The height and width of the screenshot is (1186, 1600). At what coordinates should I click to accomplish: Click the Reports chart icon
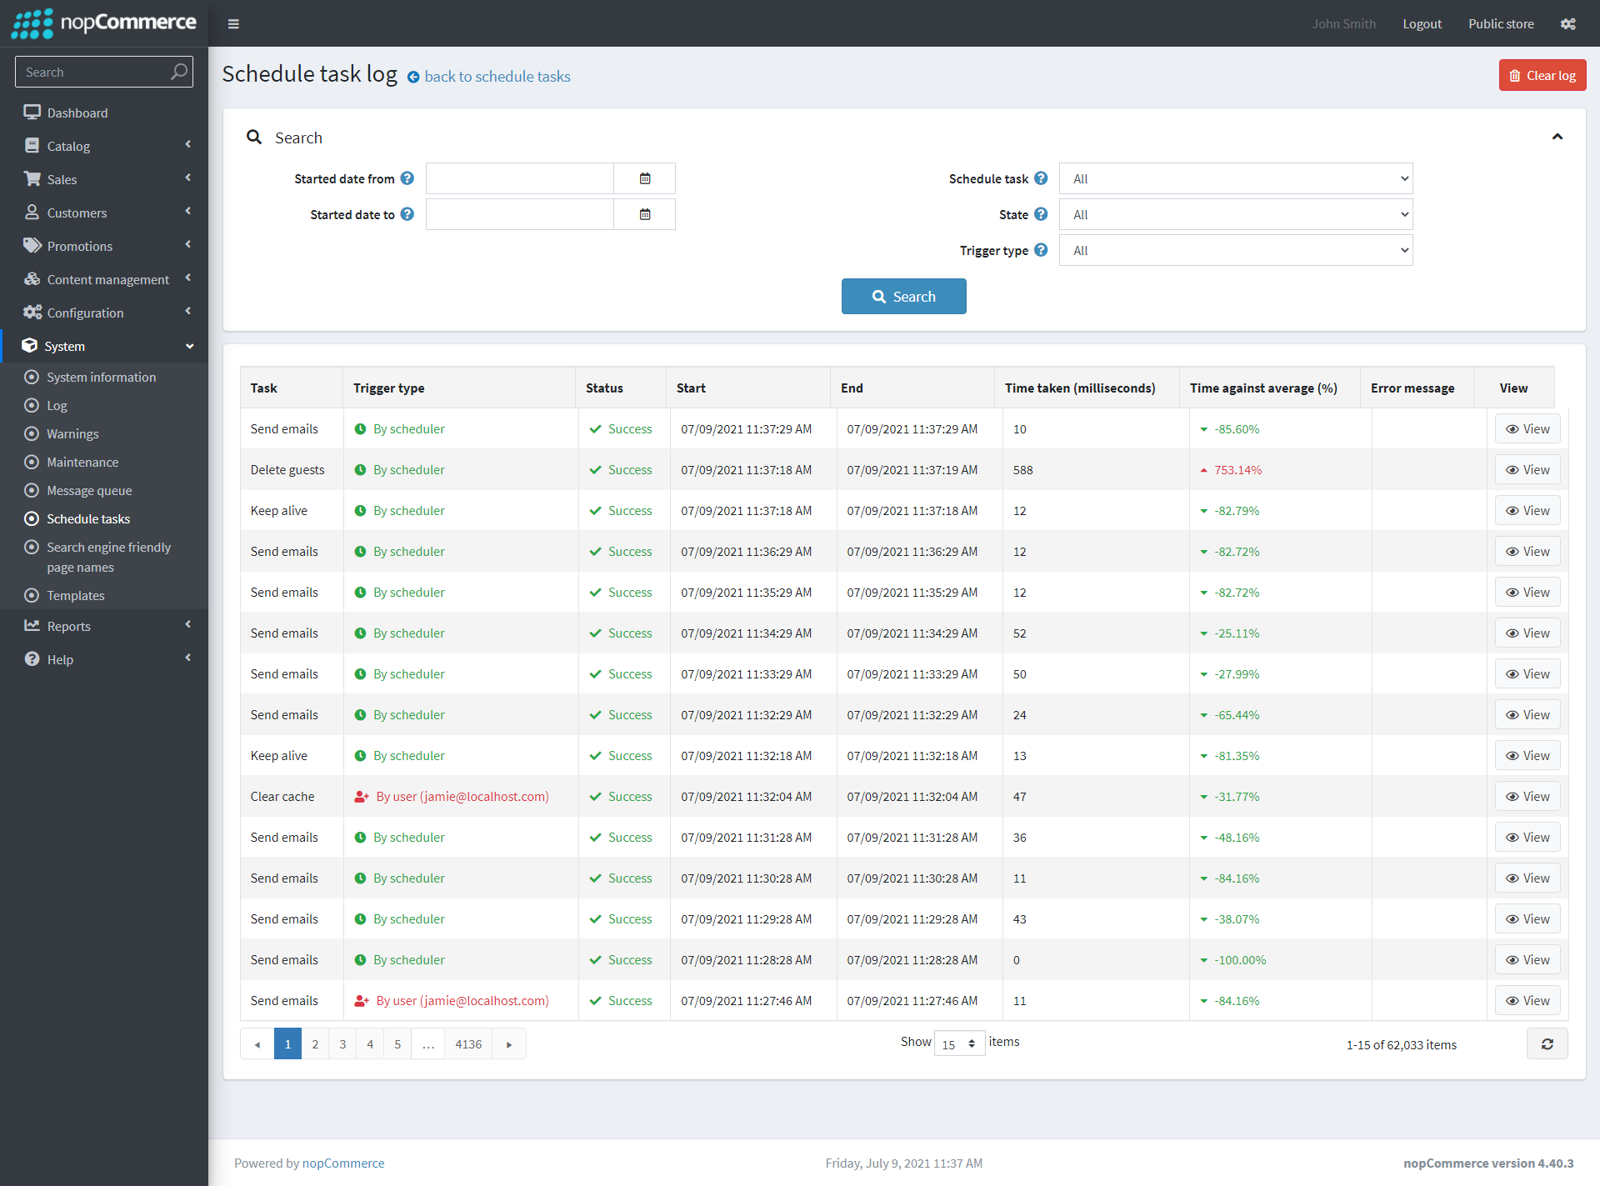point(32,626)
